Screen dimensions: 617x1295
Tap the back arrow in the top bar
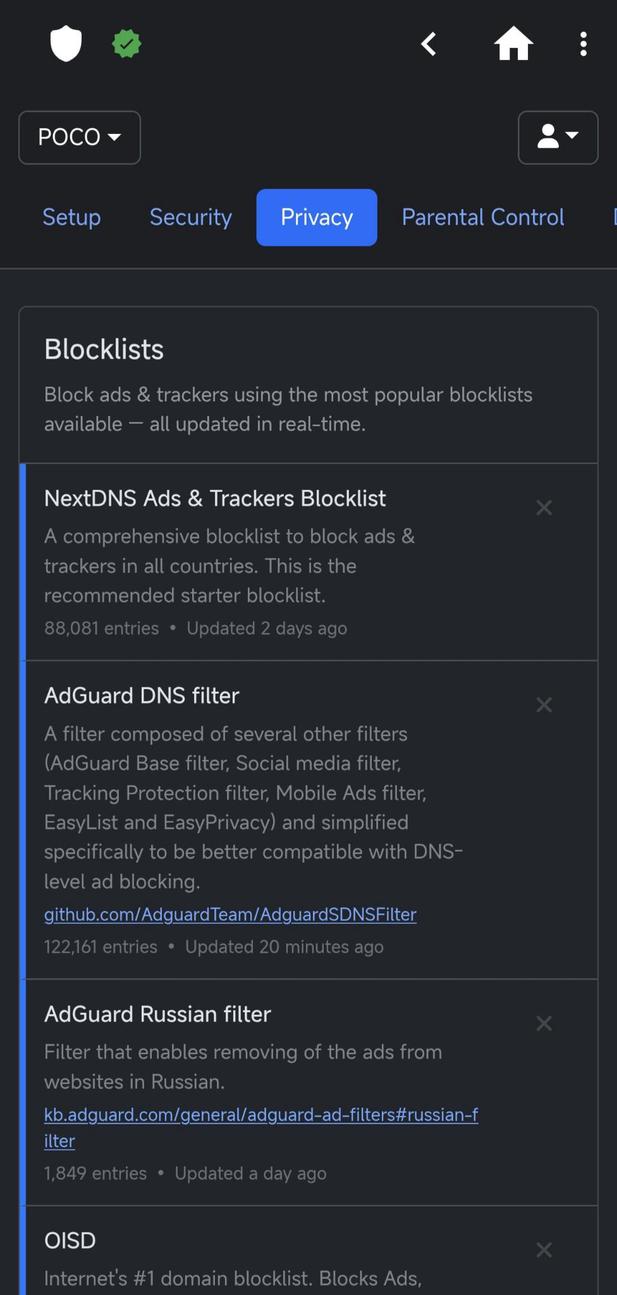(x=428, y=43)
